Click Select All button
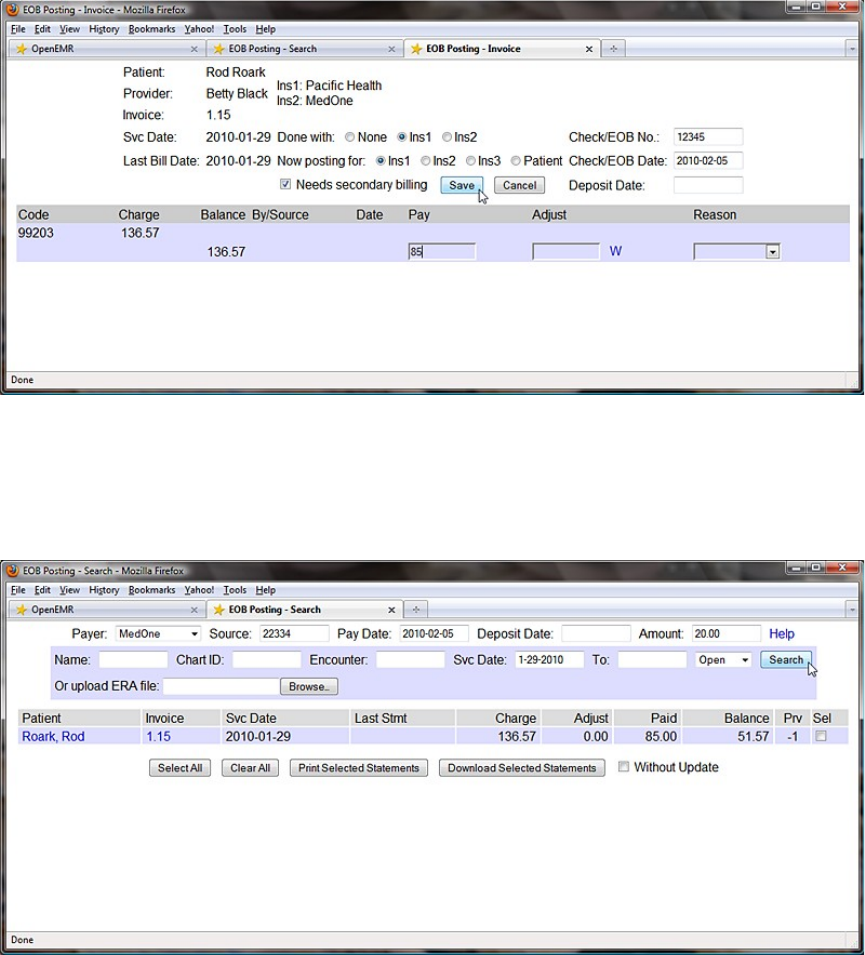The width and height of the screenshot is (865, 955). coord(180,768)
